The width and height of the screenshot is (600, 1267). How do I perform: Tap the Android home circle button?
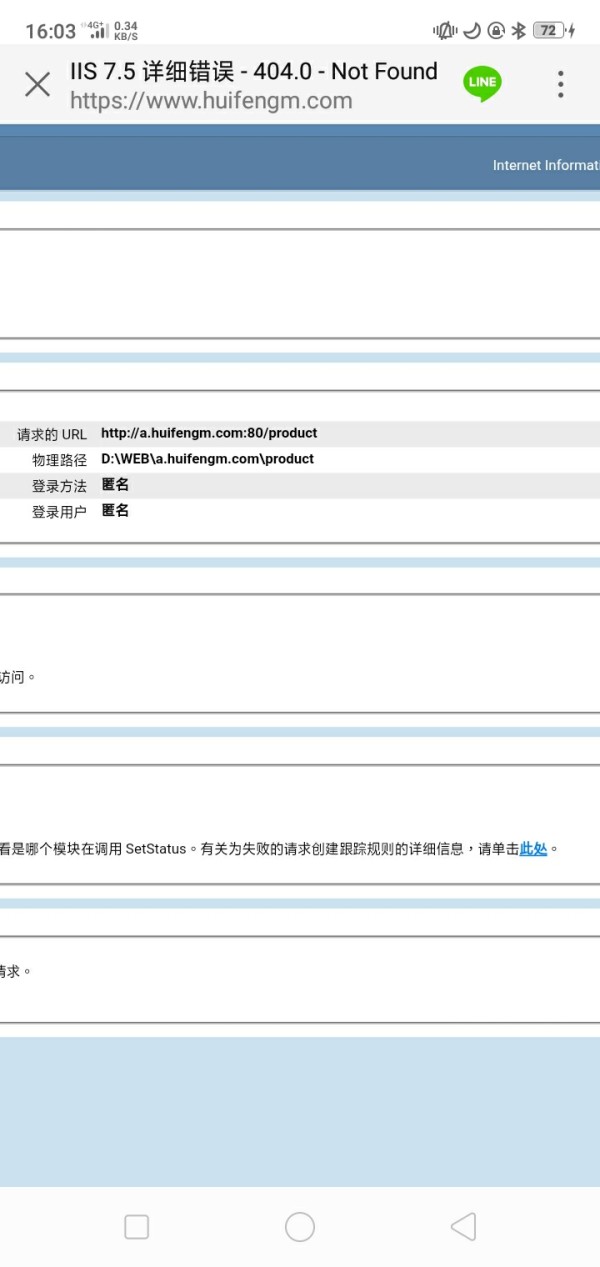(x=300, y=1227)
